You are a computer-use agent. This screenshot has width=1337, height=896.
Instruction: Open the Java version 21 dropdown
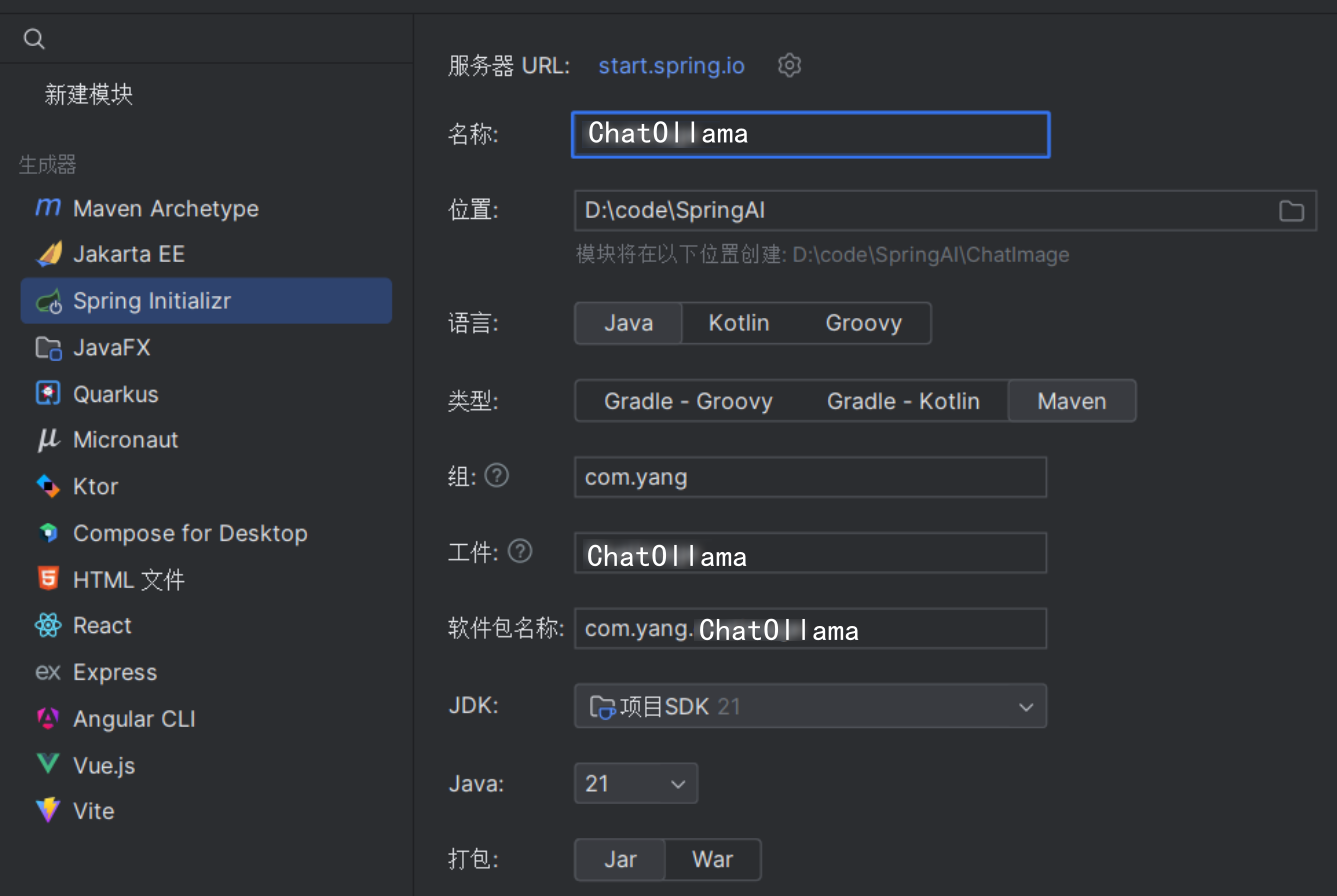(636, 783)
